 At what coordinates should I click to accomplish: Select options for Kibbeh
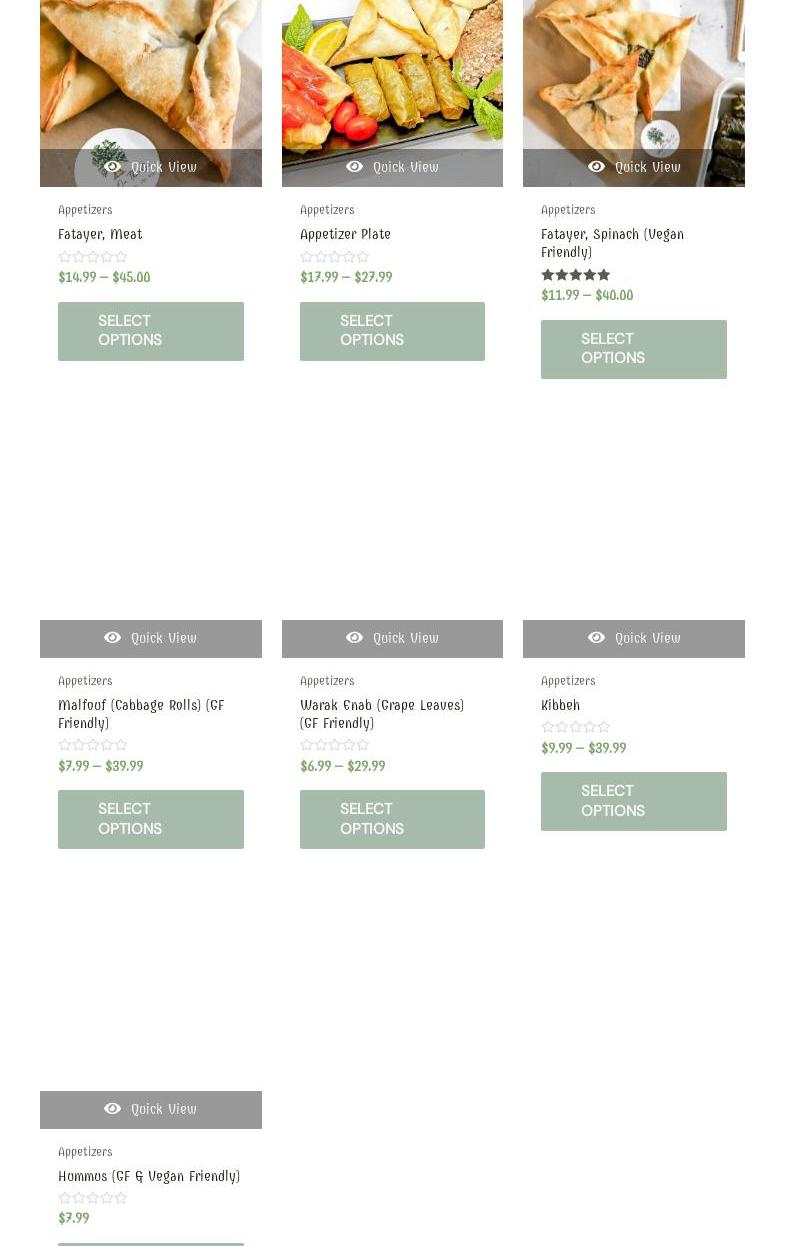634,801
